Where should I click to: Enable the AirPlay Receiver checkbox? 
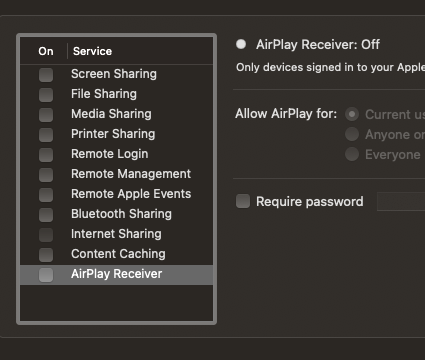click(x=46, y=275)
